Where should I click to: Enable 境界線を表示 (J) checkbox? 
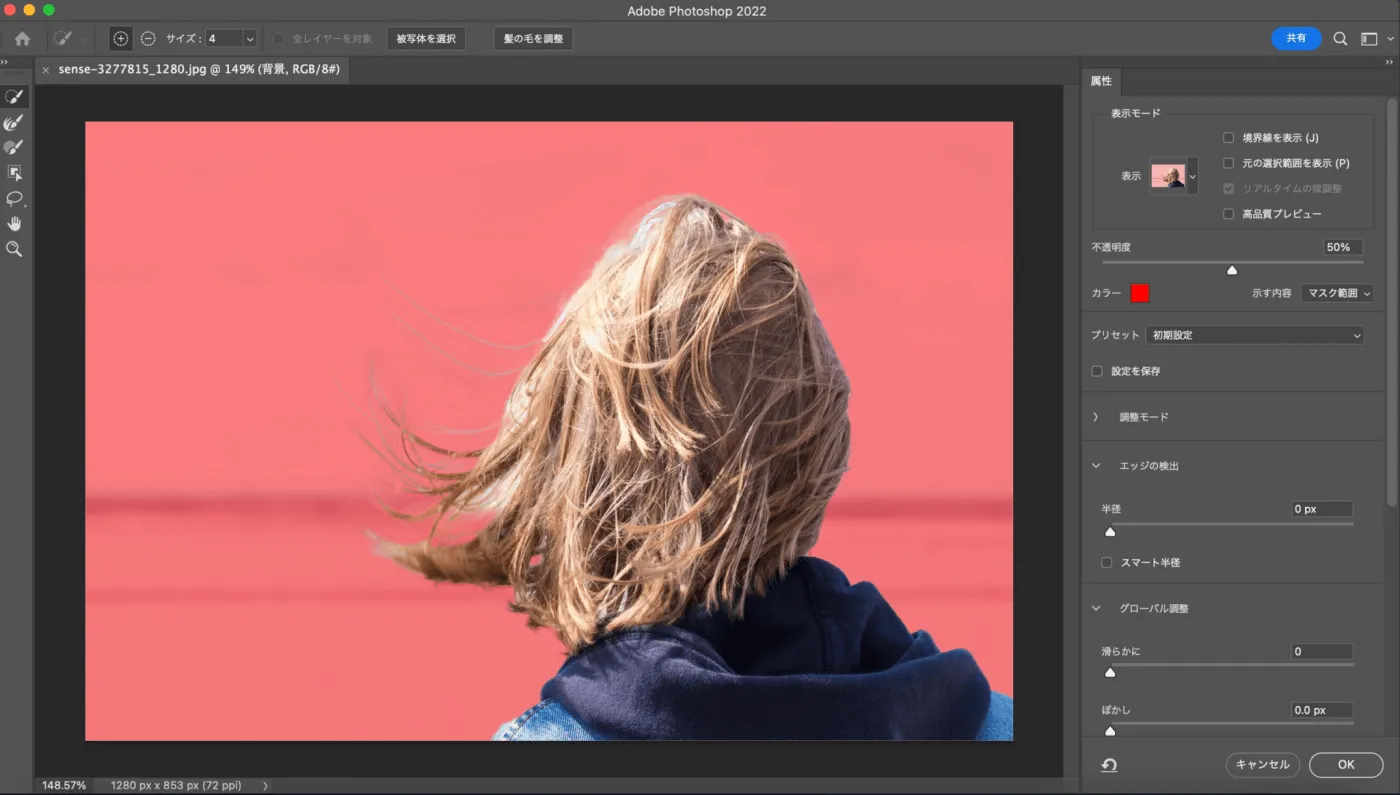[x=1228, y=138]
